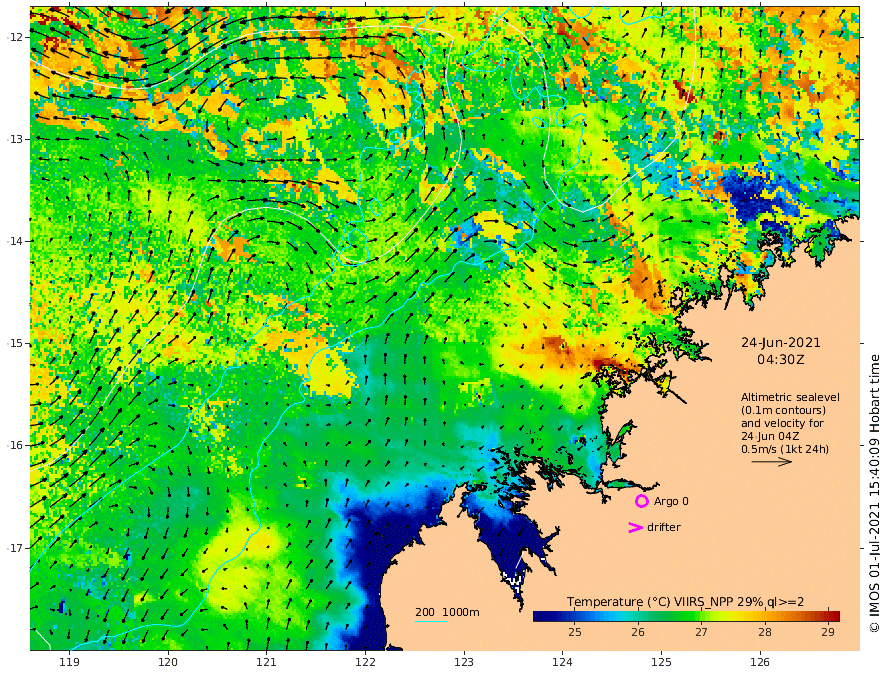Click the 28 tick label on colorbar
The width and height of the screenshot is (880, 680).
764,632
